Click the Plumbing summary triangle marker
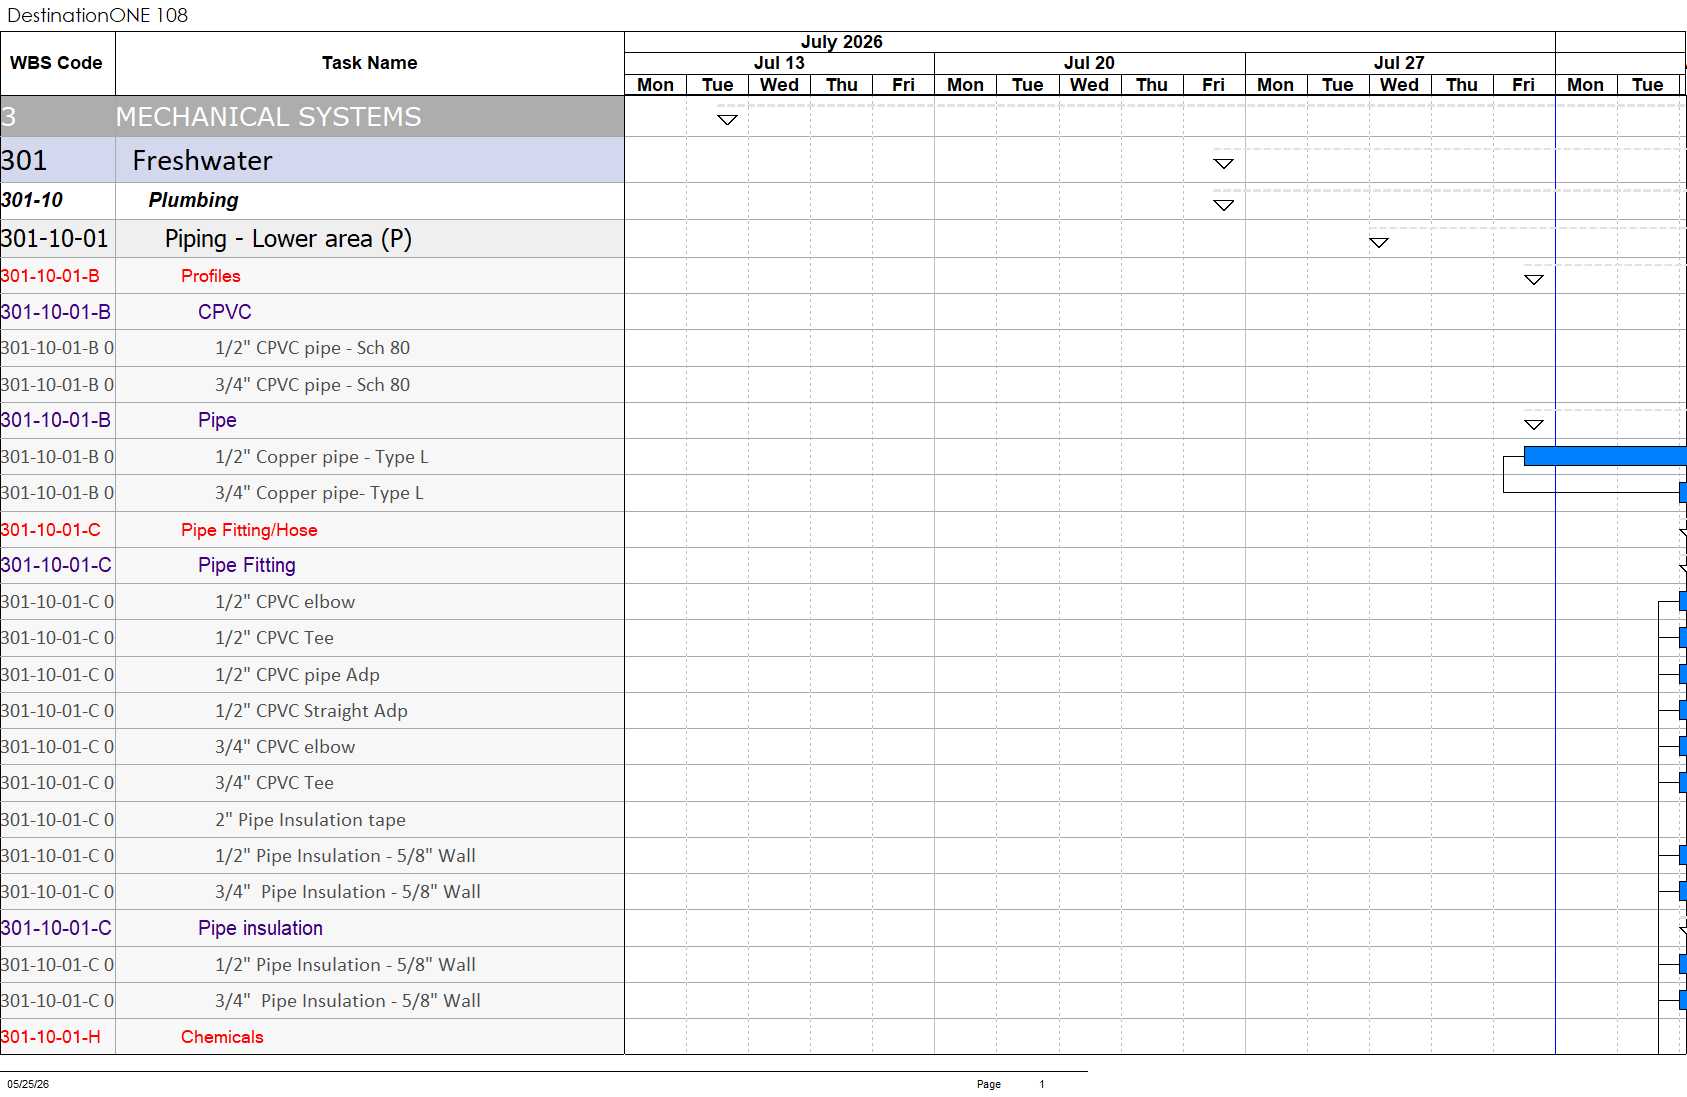 pos(1223,205)
